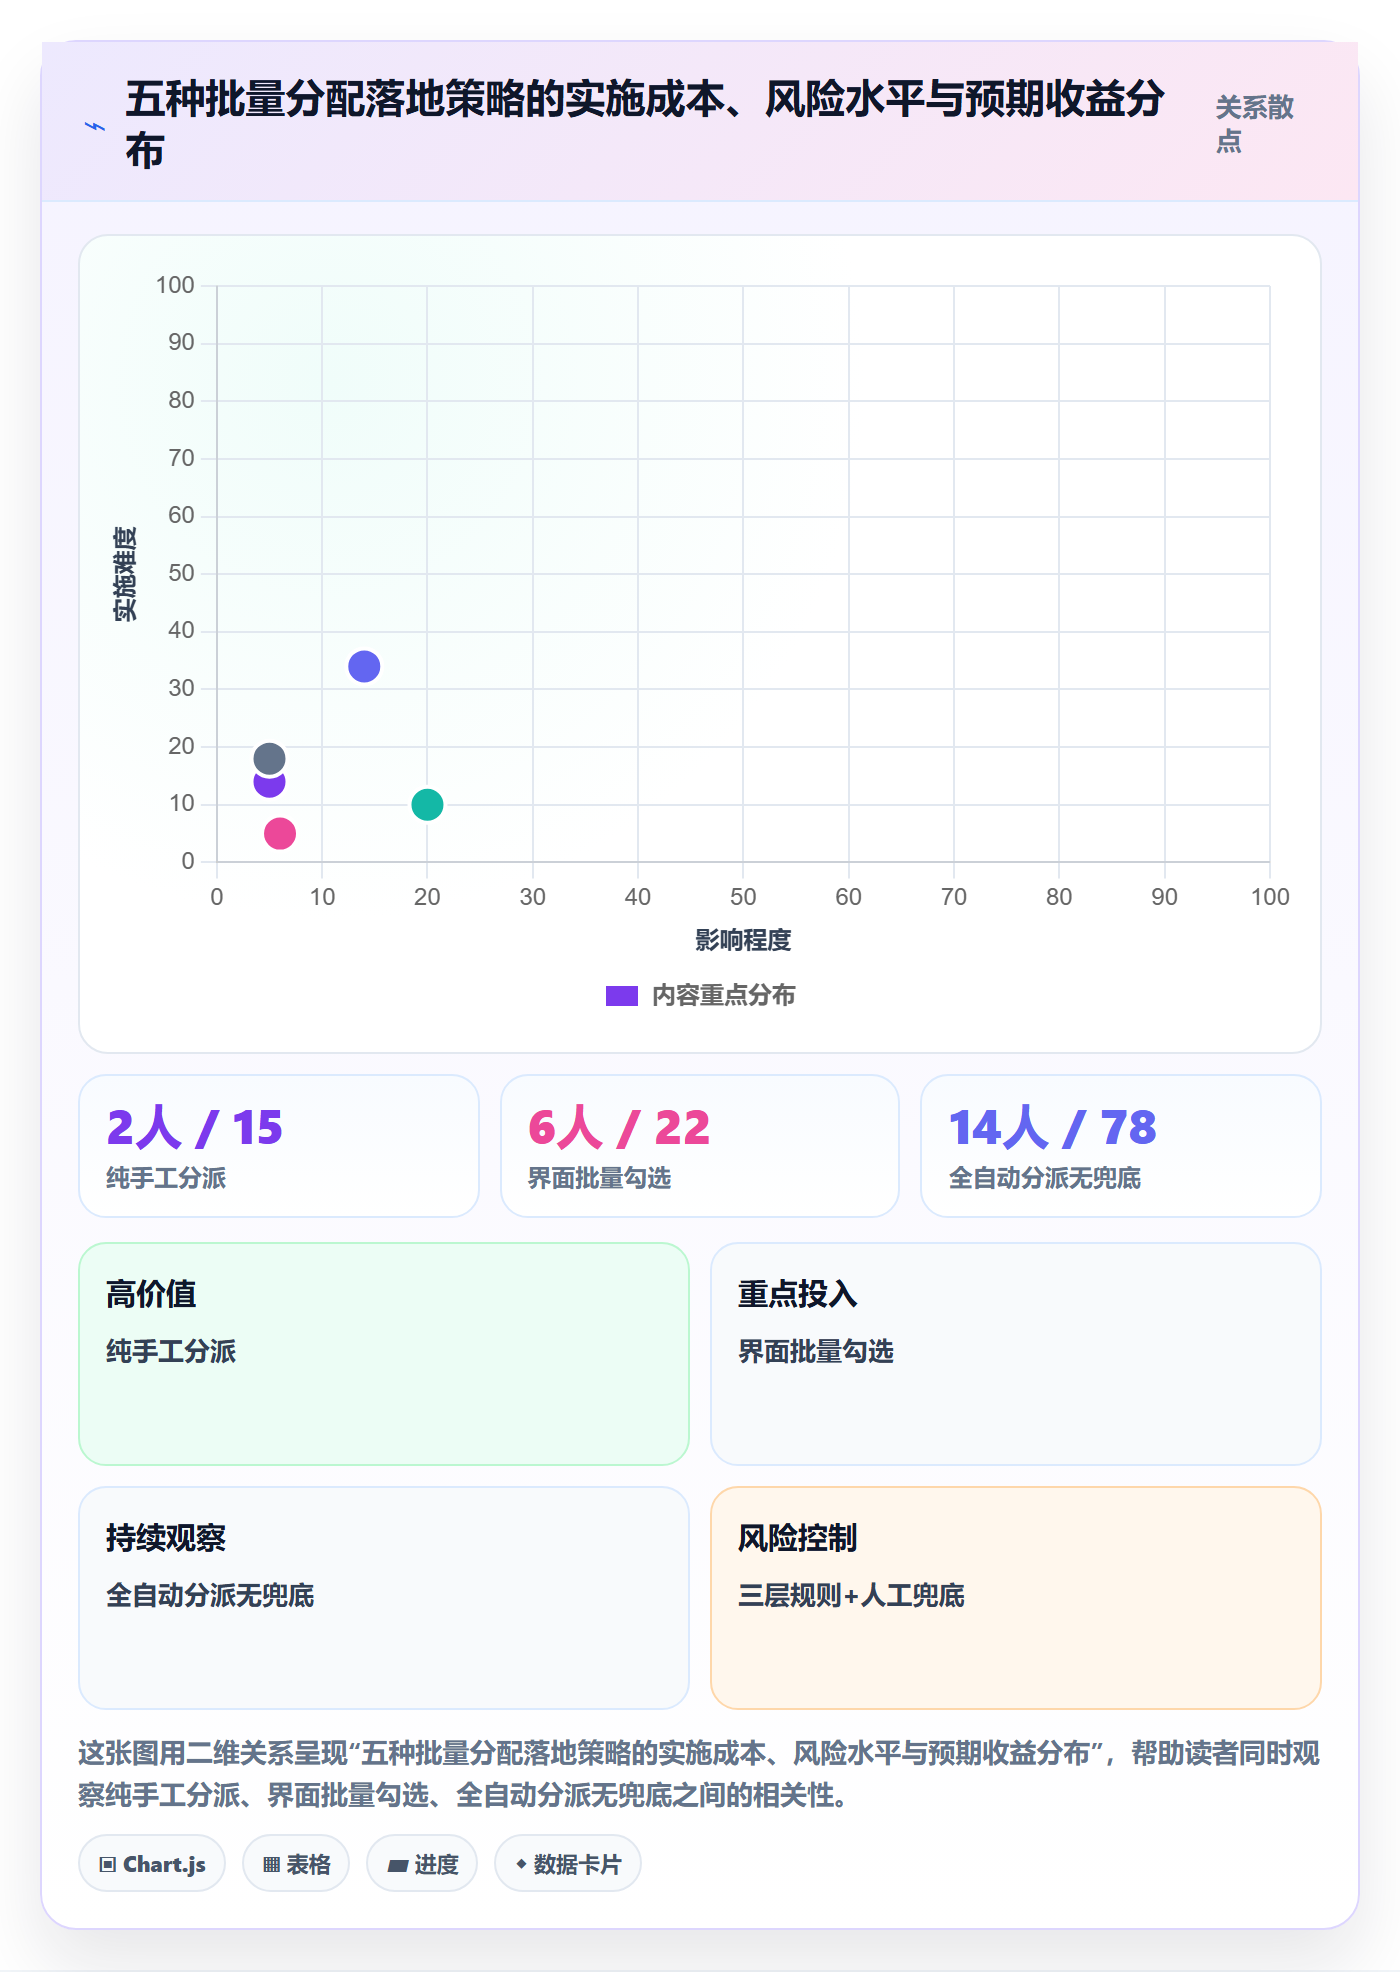
Task: Click the y-axis tick label 100
Action: tap(175, 285)
